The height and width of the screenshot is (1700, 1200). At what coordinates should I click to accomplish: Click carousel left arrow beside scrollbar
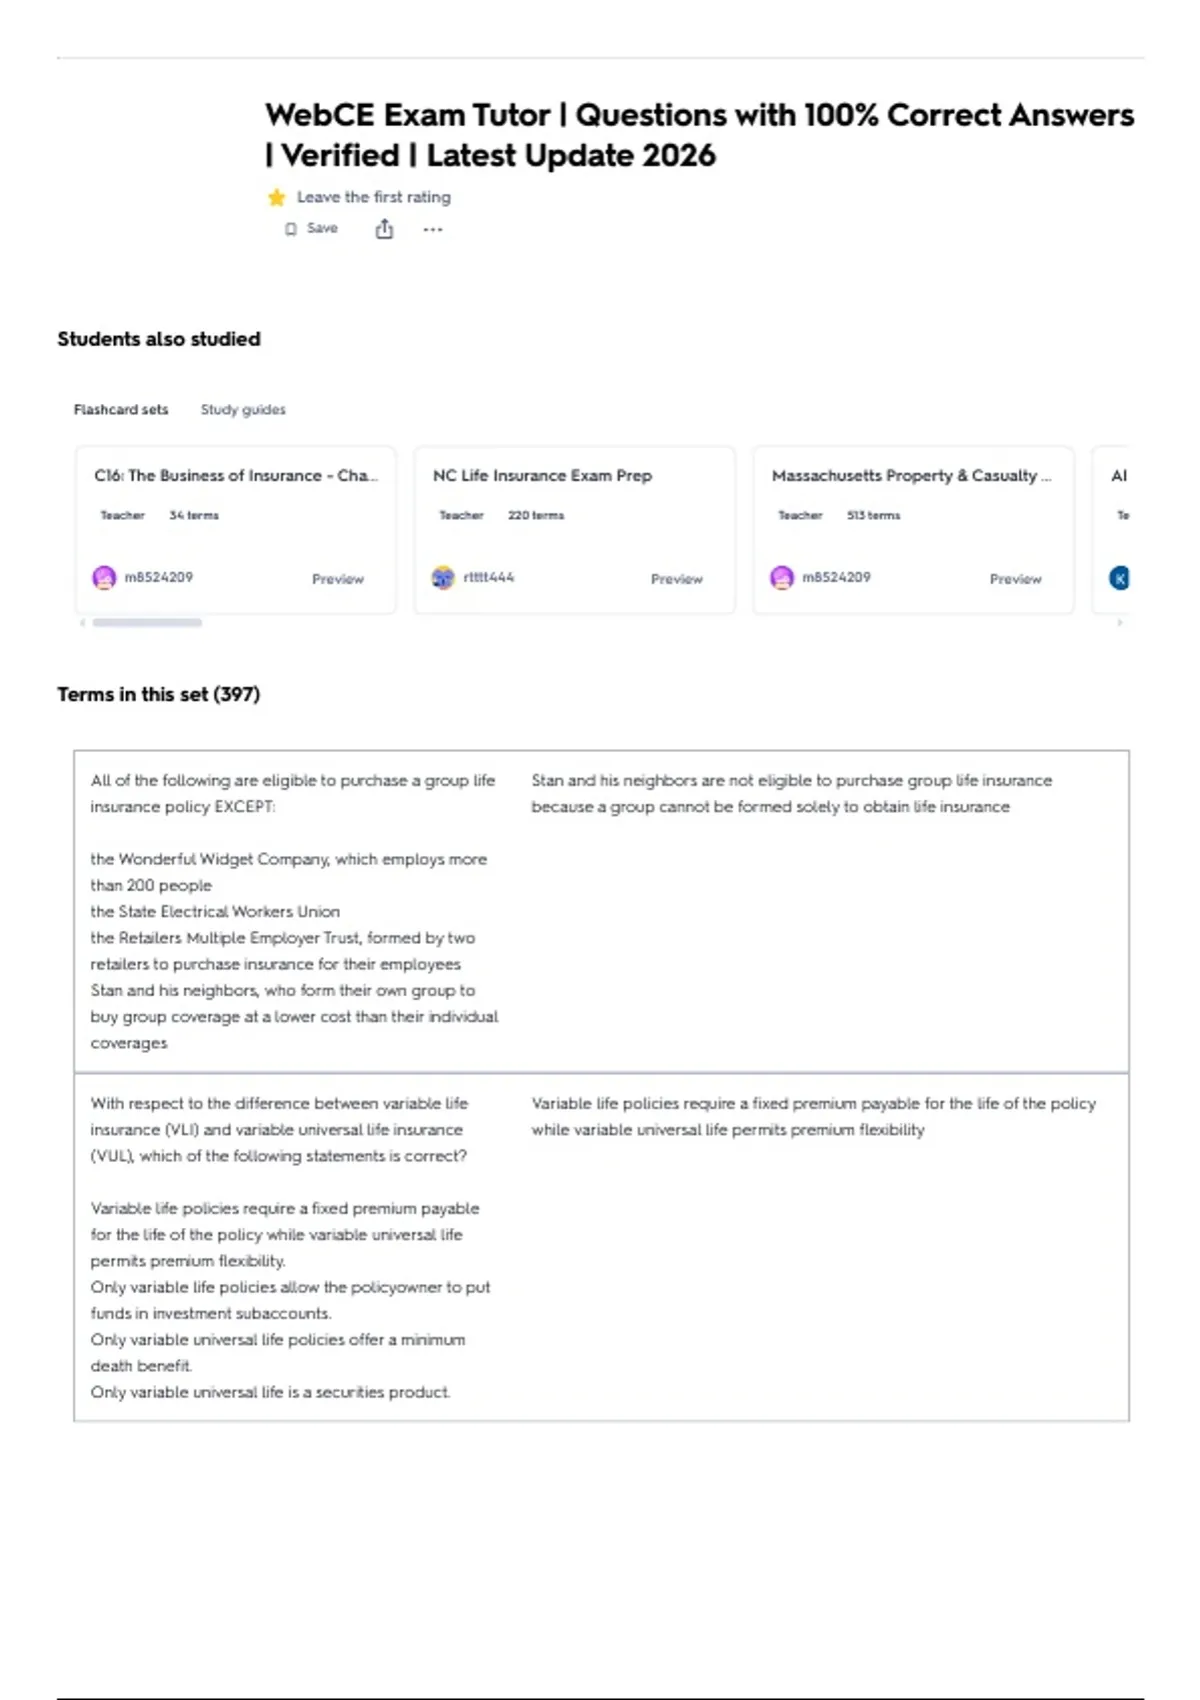pyautogui.click(x=82, y=622)
